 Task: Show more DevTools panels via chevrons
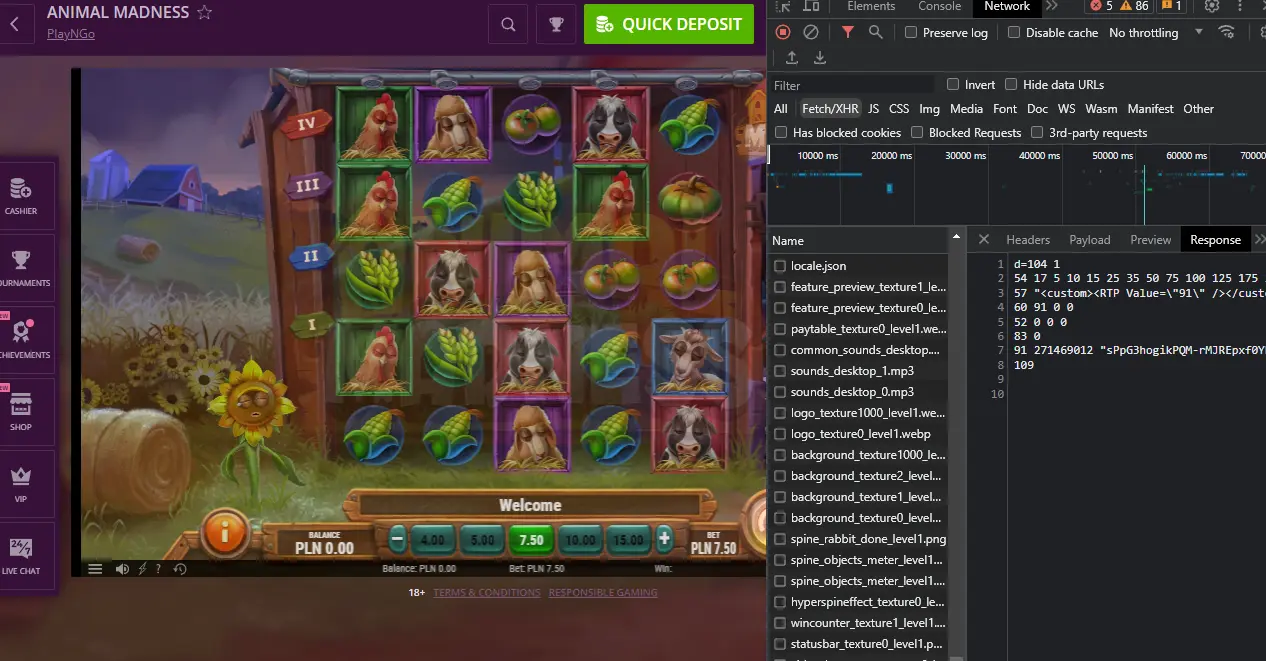tap(1051, 6)
